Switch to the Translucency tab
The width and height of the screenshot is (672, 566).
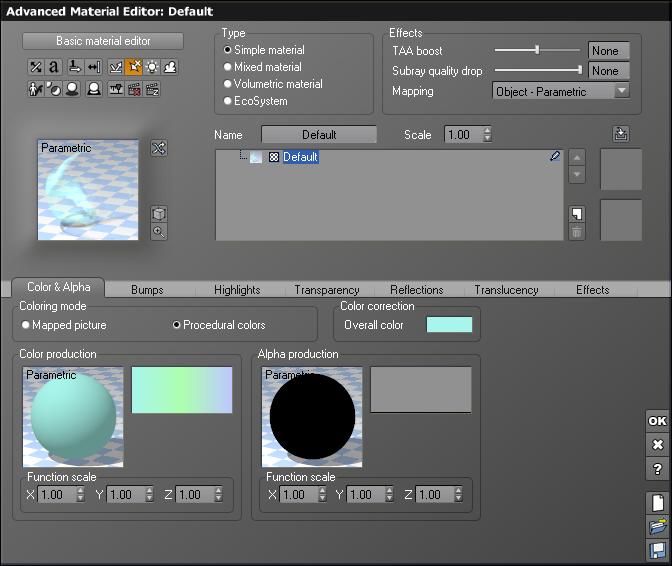tap(506, 290)
